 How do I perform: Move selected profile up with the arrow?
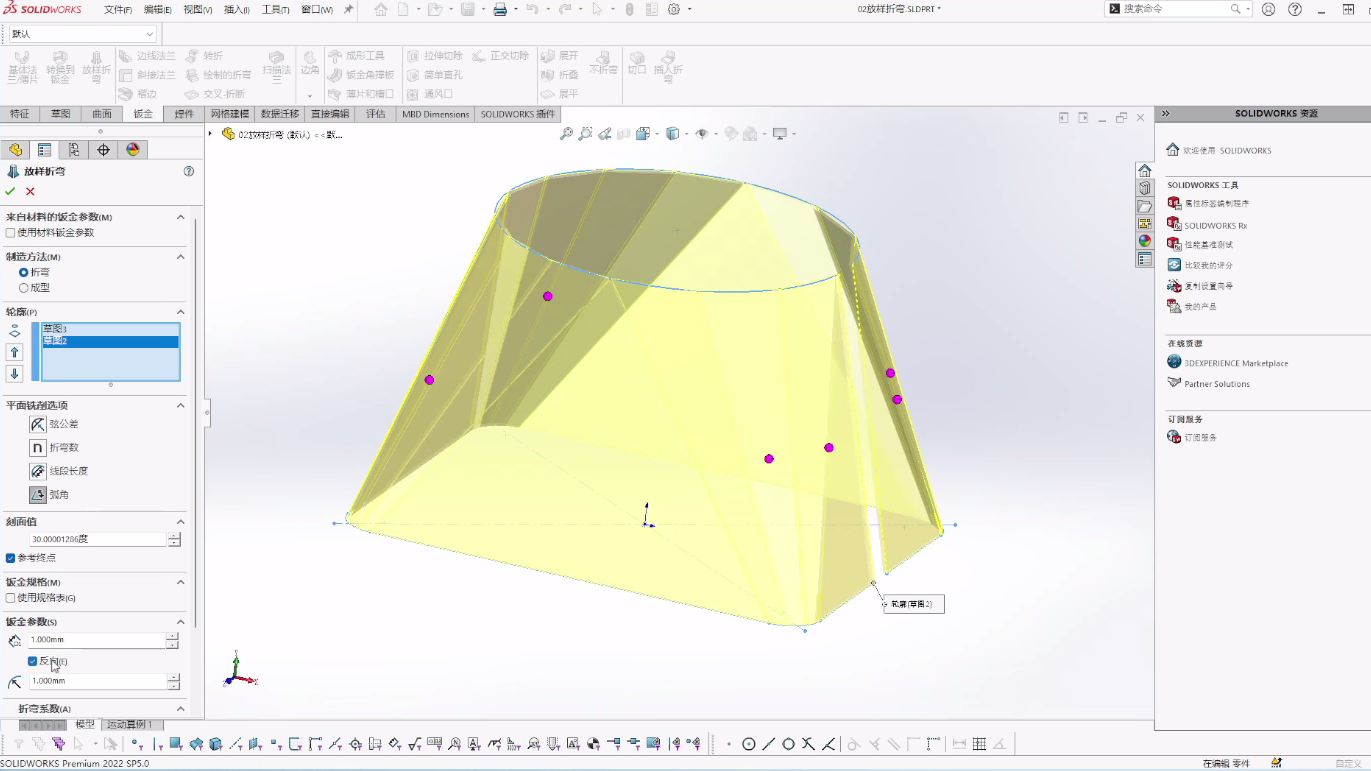click(x=14, y=352)
